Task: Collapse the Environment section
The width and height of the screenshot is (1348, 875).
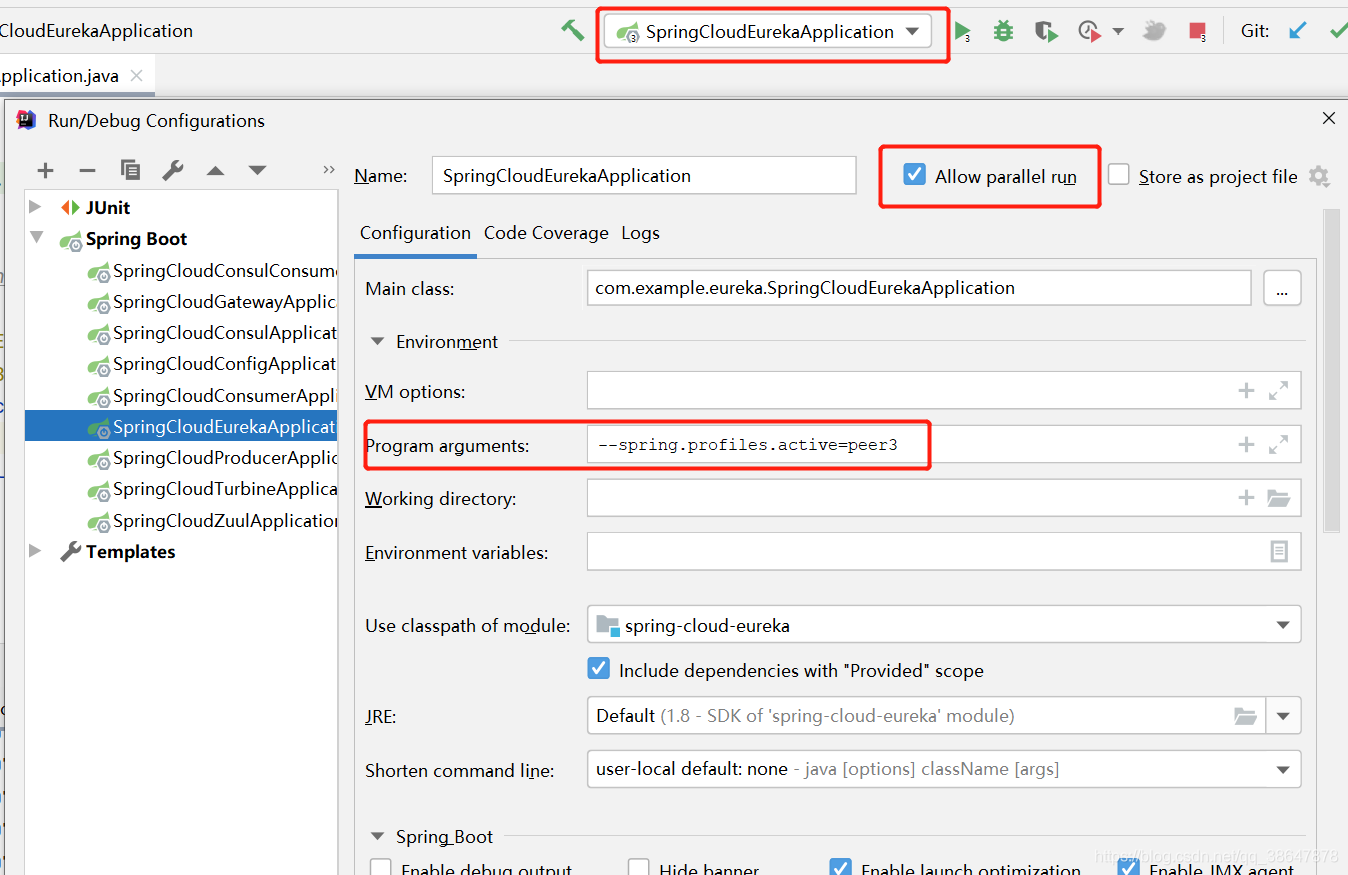Action: pos(377,341)
